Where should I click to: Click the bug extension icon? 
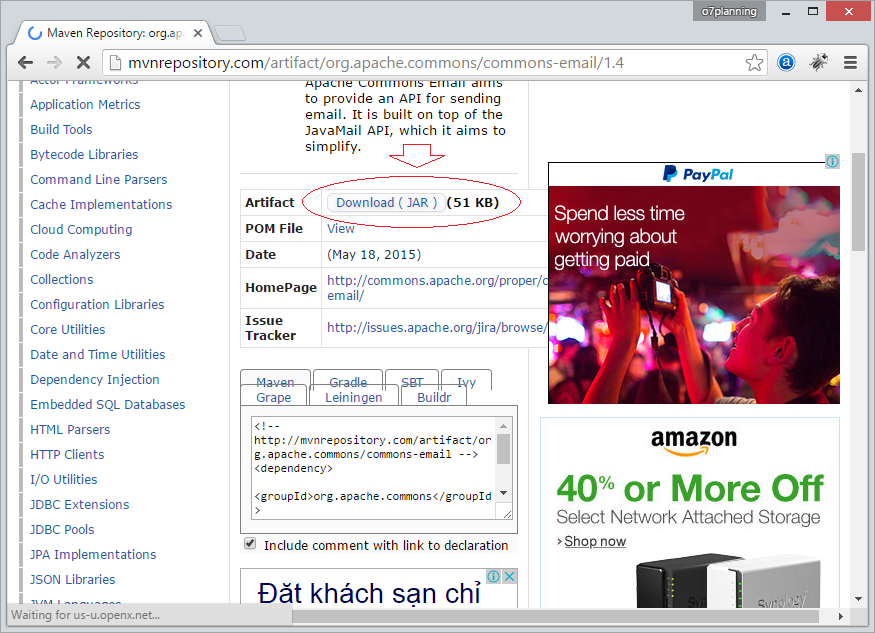click(819, 63)
